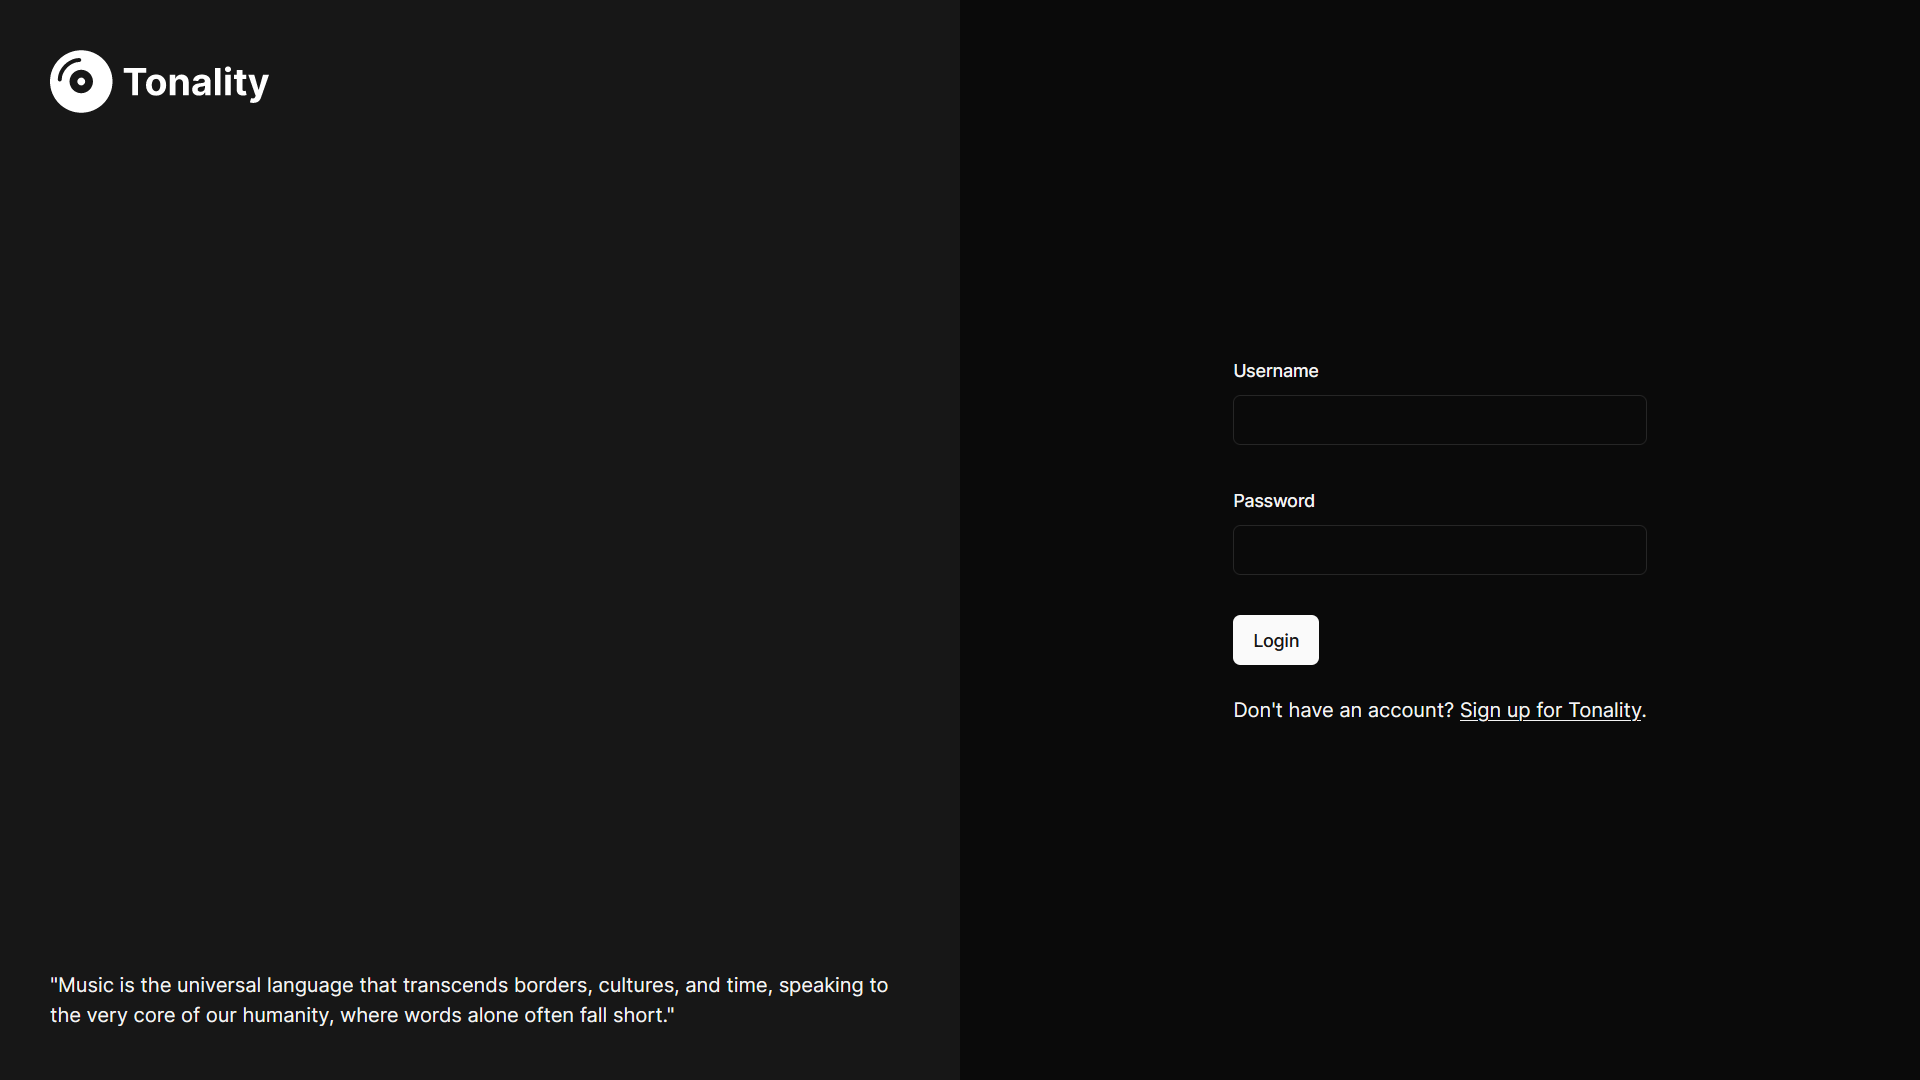Click the word "humanity" in the quote
Viewport: 1920px width, 1080px height.
286,1015
